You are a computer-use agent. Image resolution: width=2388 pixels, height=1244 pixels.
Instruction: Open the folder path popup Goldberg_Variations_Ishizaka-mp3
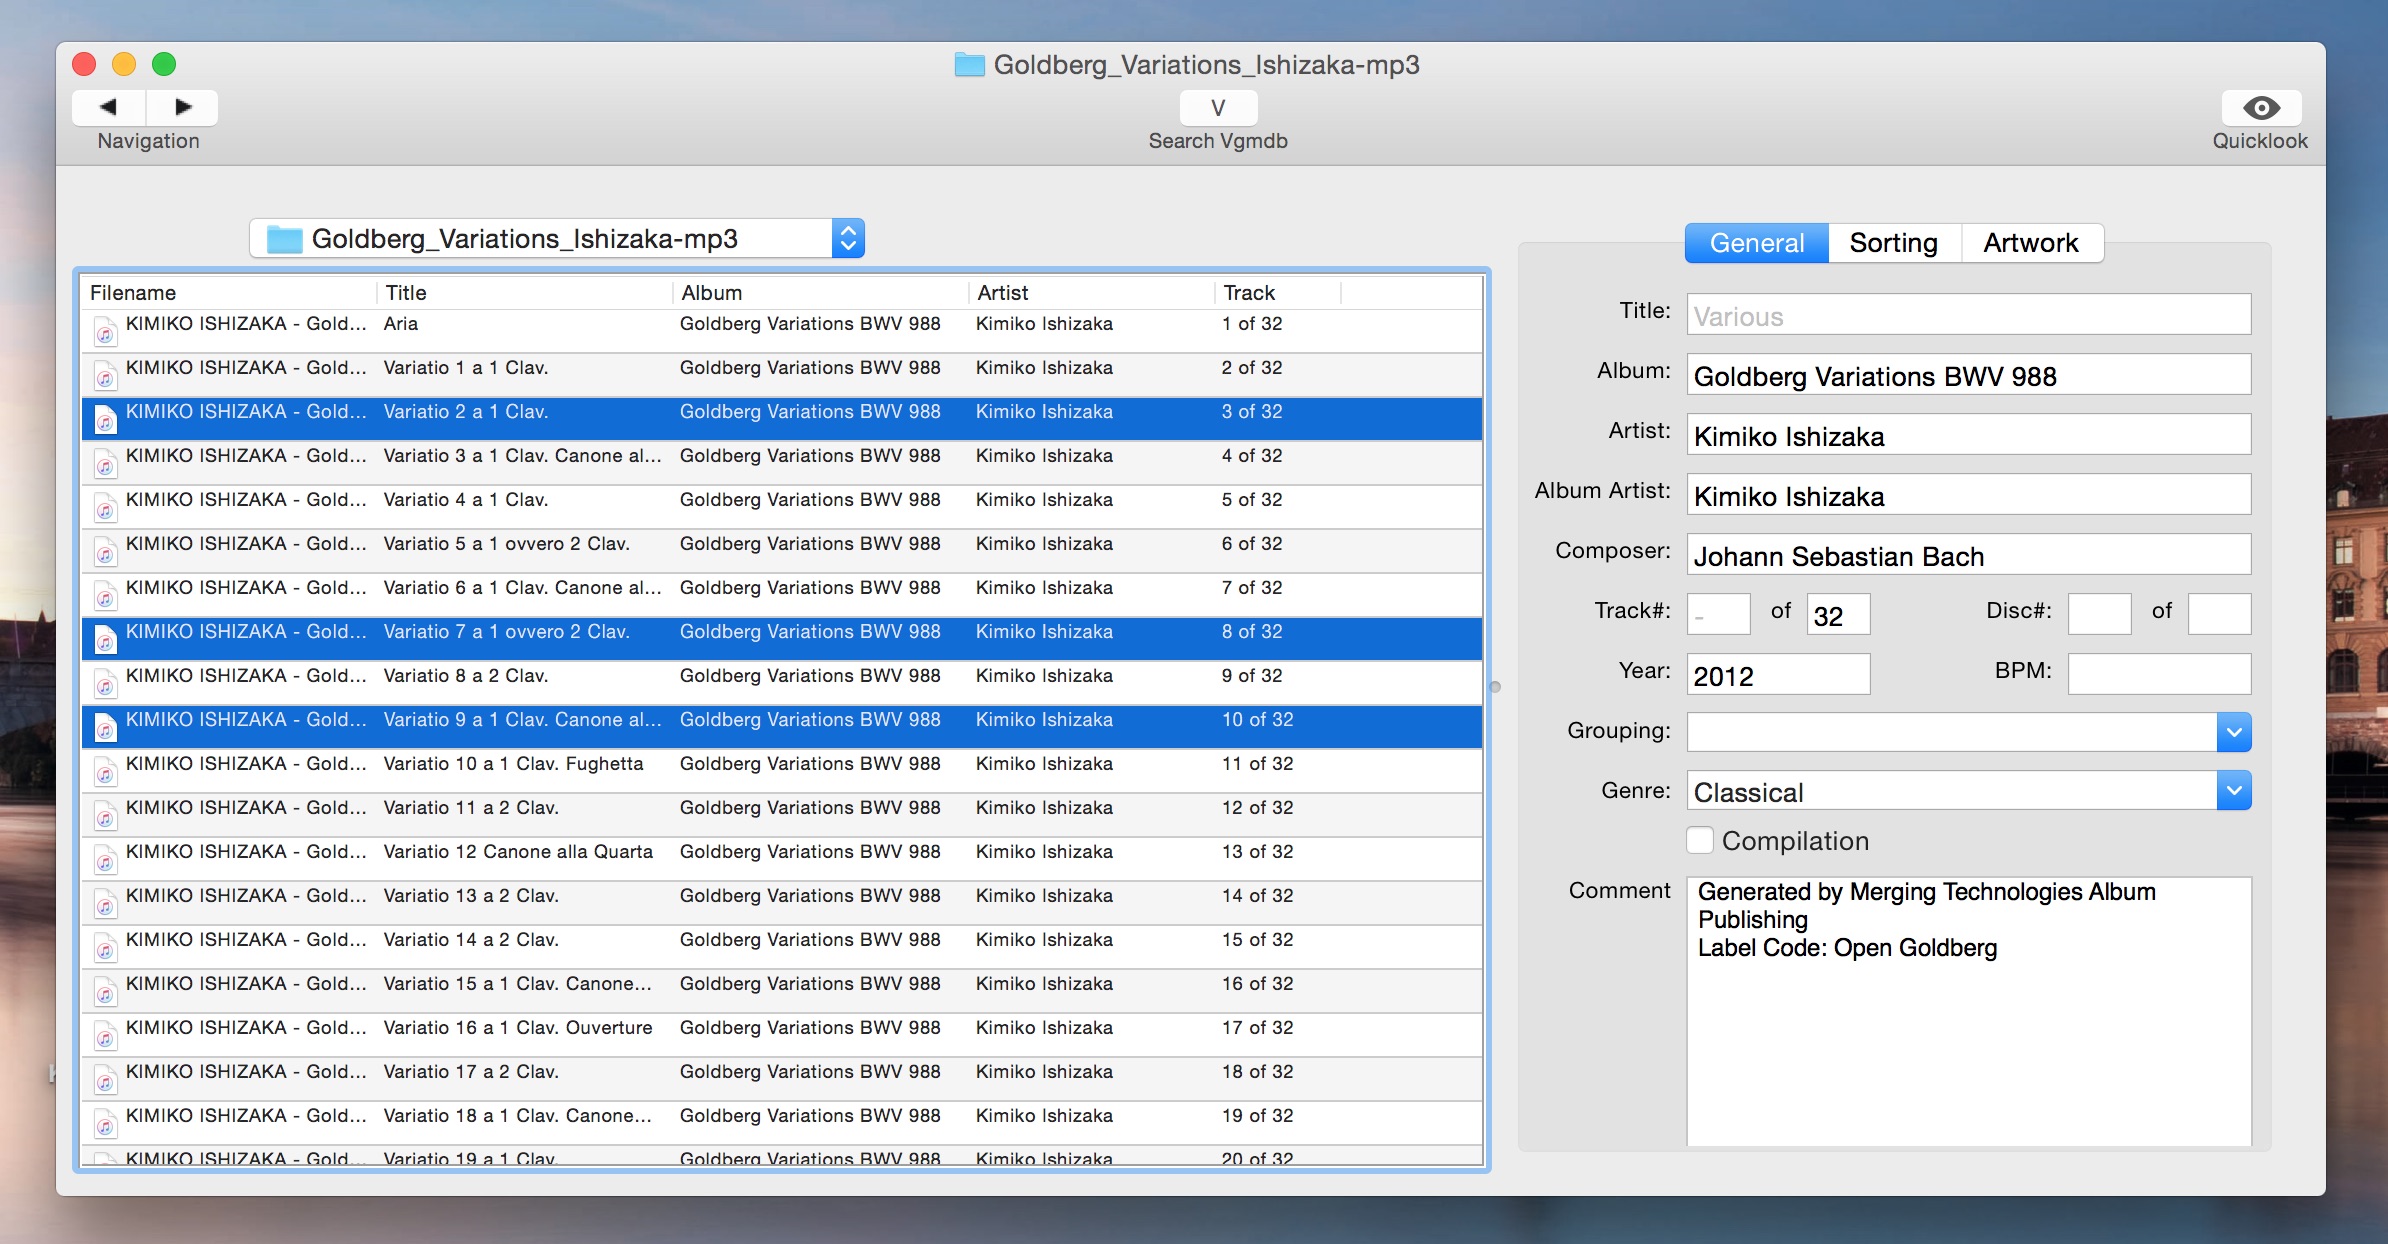pos(557,238)
